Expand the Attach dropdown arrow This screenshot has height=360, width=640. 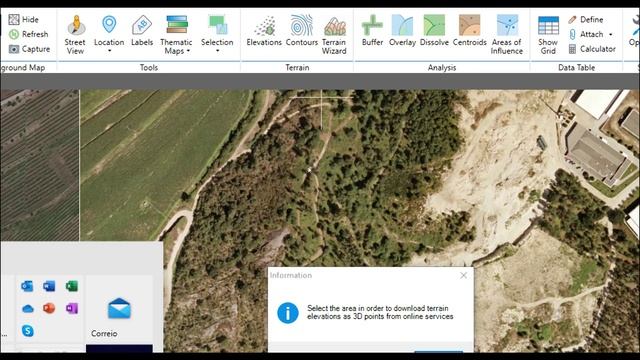coord(611,34)
